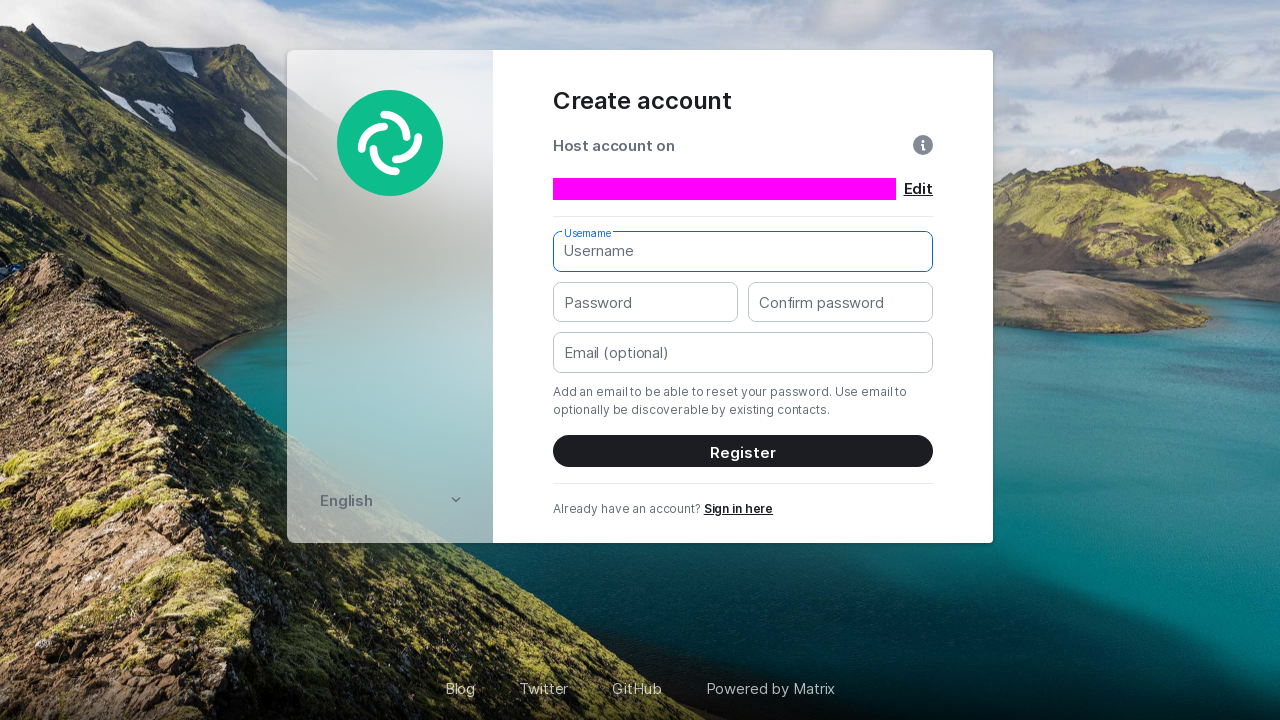
Task: Open the English language selector
Action: coord(390,501)
